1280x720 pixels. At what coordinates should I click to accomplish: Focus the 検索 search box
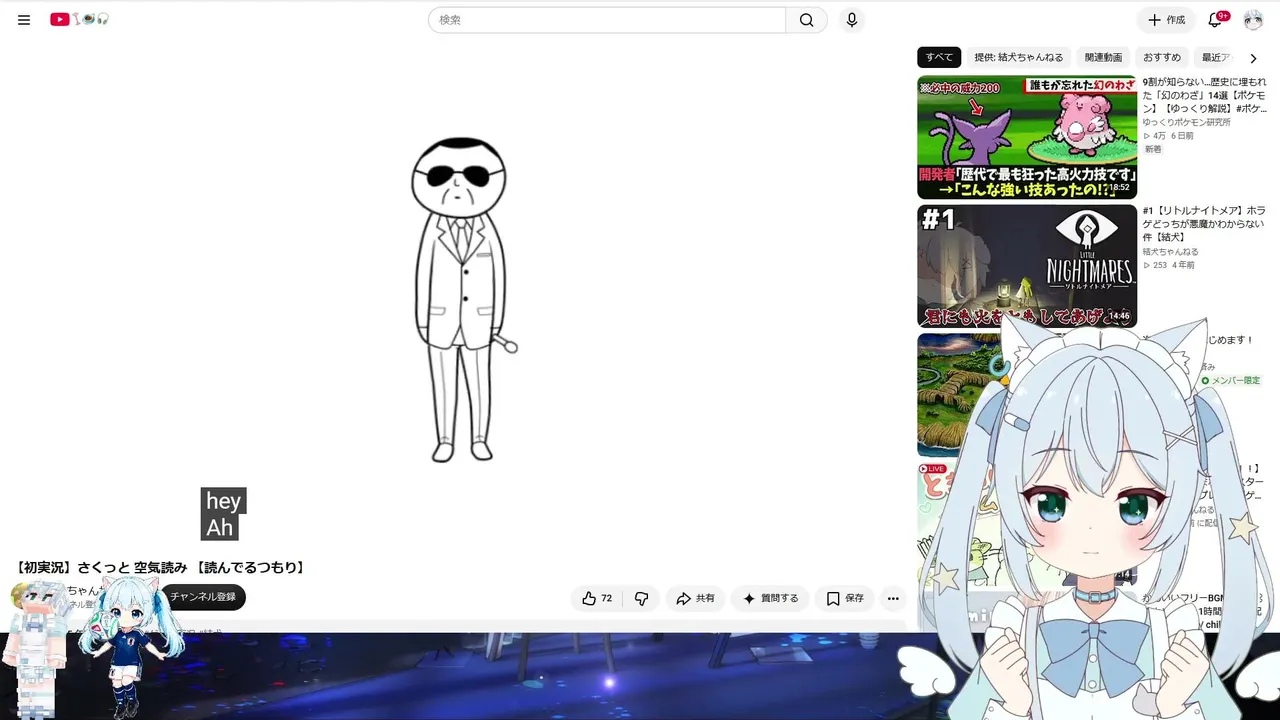click(607, 20)
